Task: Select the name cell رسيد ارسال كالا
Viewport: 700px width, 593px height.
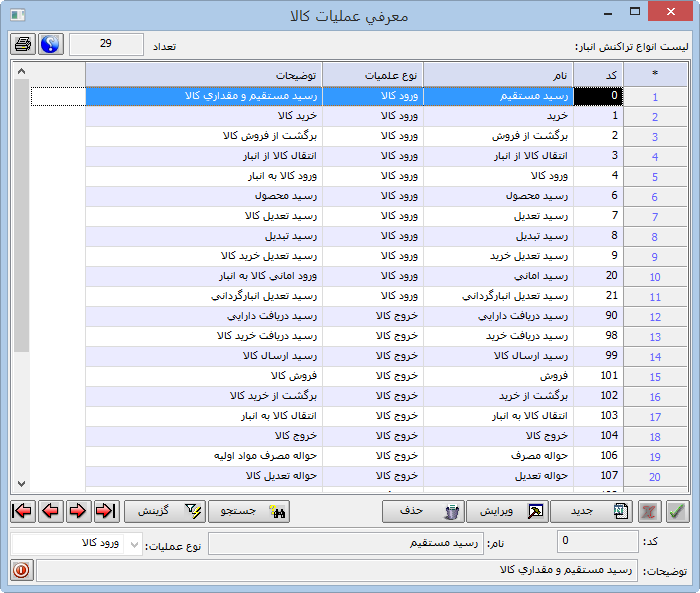Action: 498,356
